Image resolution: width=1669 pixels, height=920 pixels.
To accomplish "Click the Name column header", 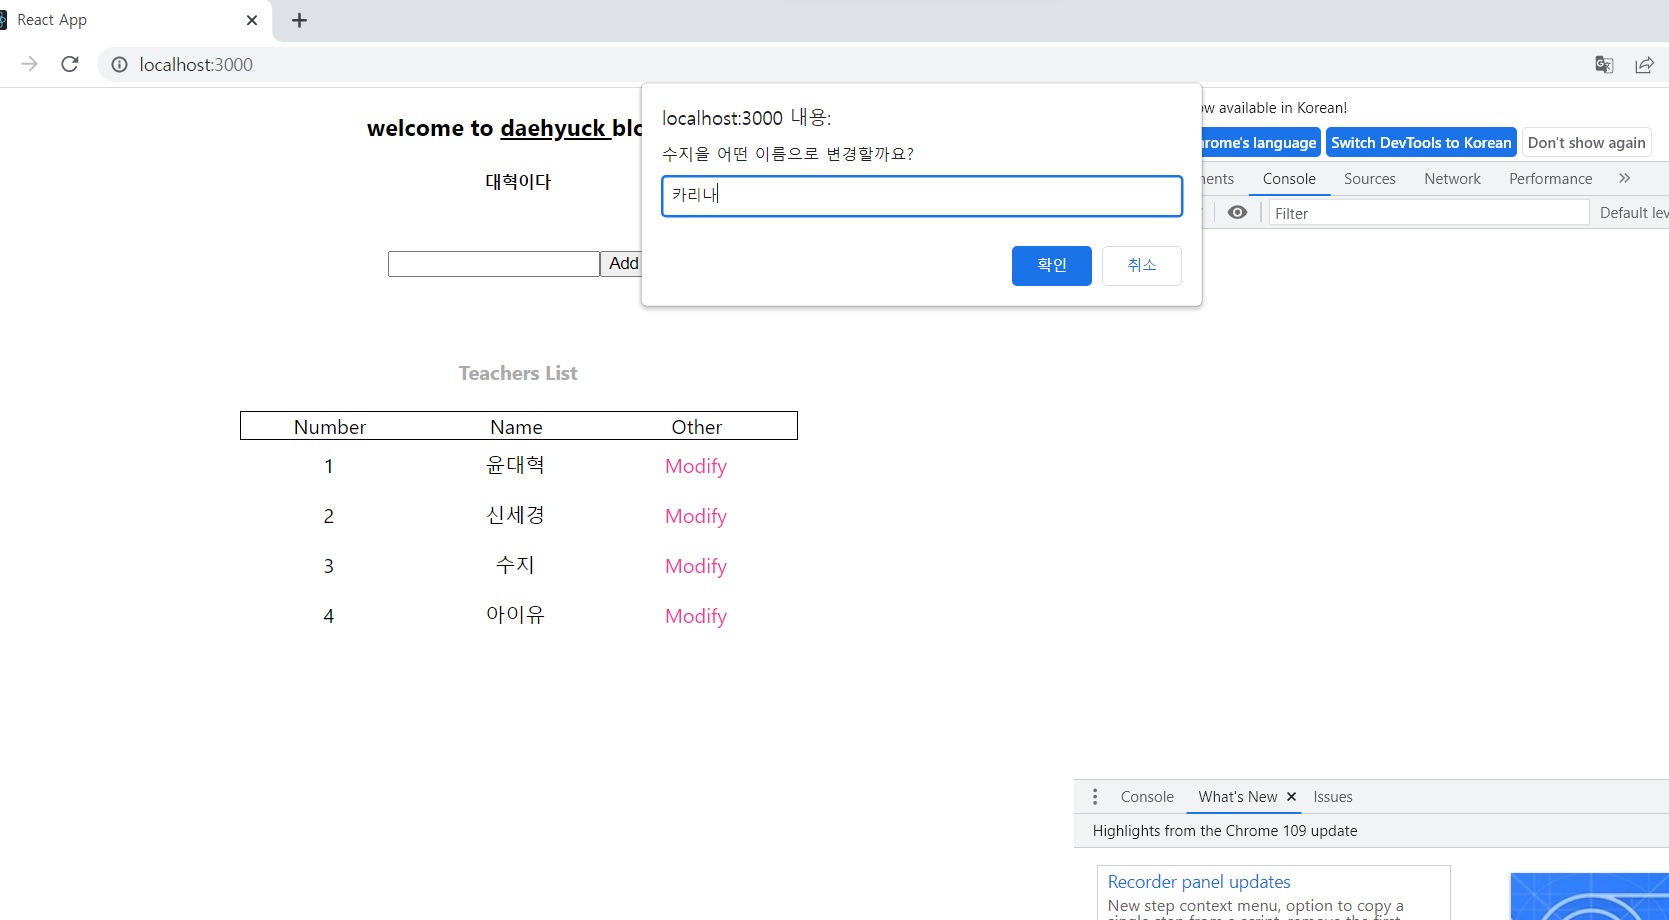I will pos(516,427).
